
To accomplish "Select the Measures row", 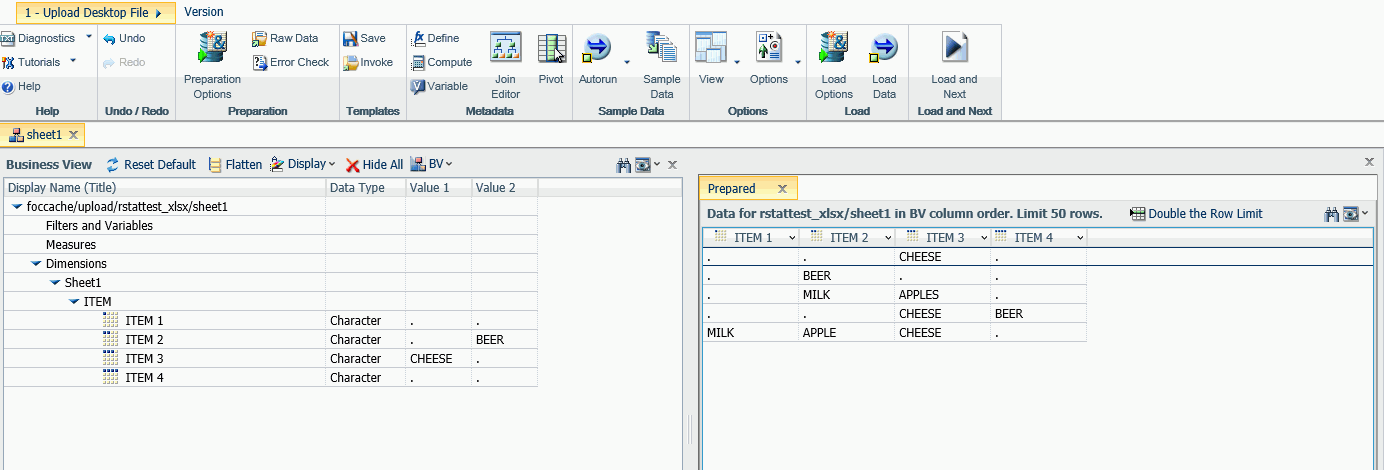I will point(270,245).
